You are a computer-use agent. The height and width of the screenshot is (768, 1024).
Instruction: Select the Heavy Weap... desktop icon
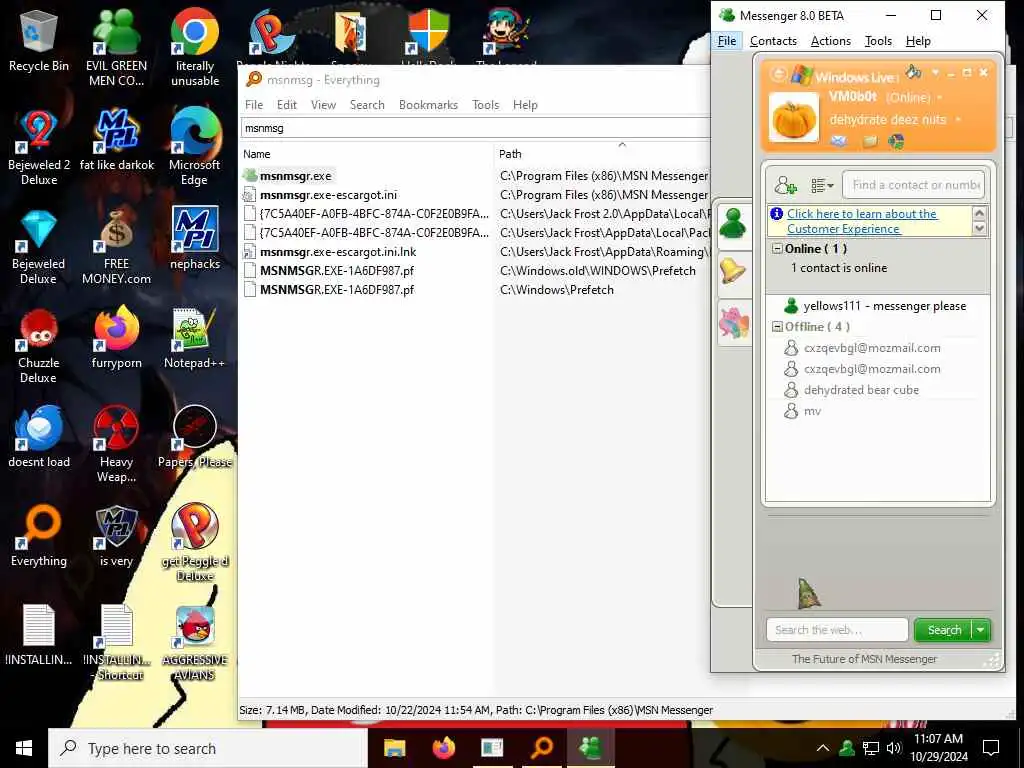click(x=116, y=445)
